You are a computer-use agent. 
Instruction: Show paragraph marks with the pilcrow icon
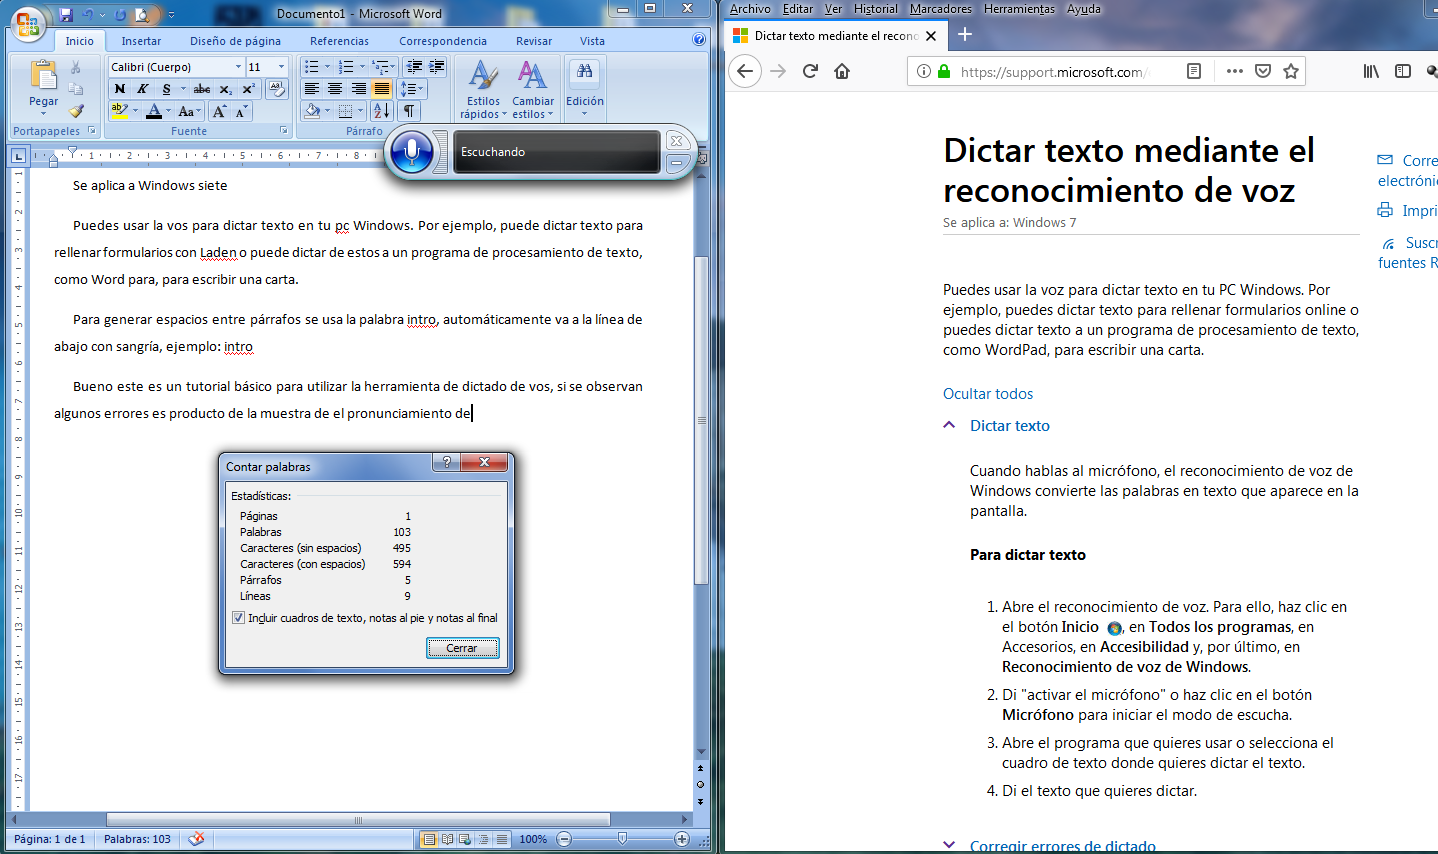pos(410,111)
